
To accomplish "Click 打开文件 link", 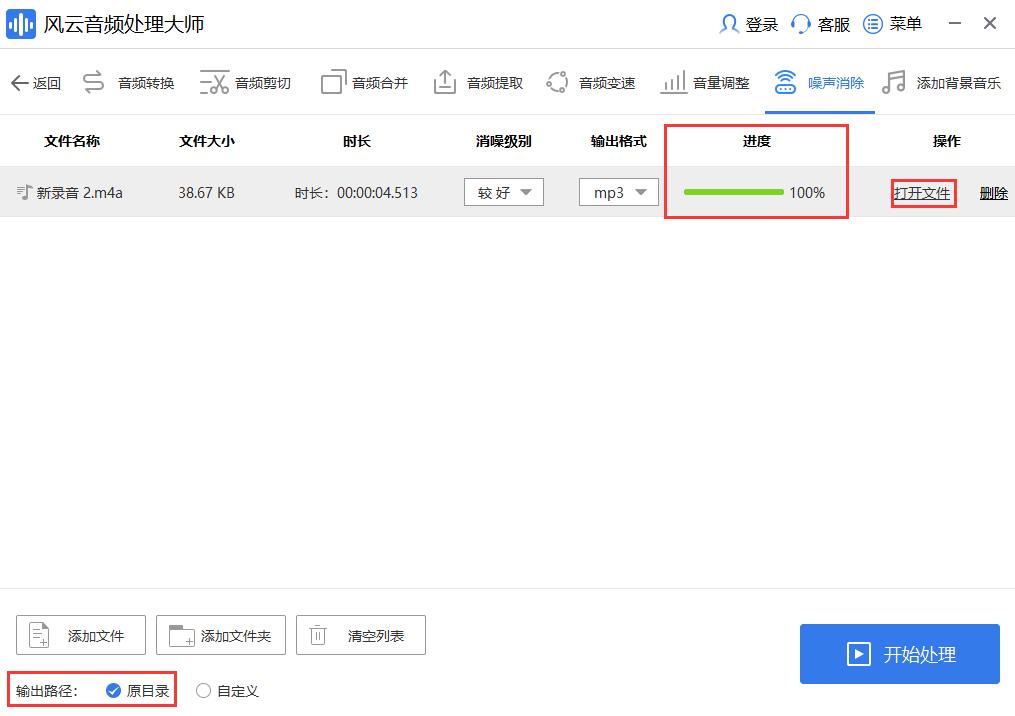I will point(922,193).
